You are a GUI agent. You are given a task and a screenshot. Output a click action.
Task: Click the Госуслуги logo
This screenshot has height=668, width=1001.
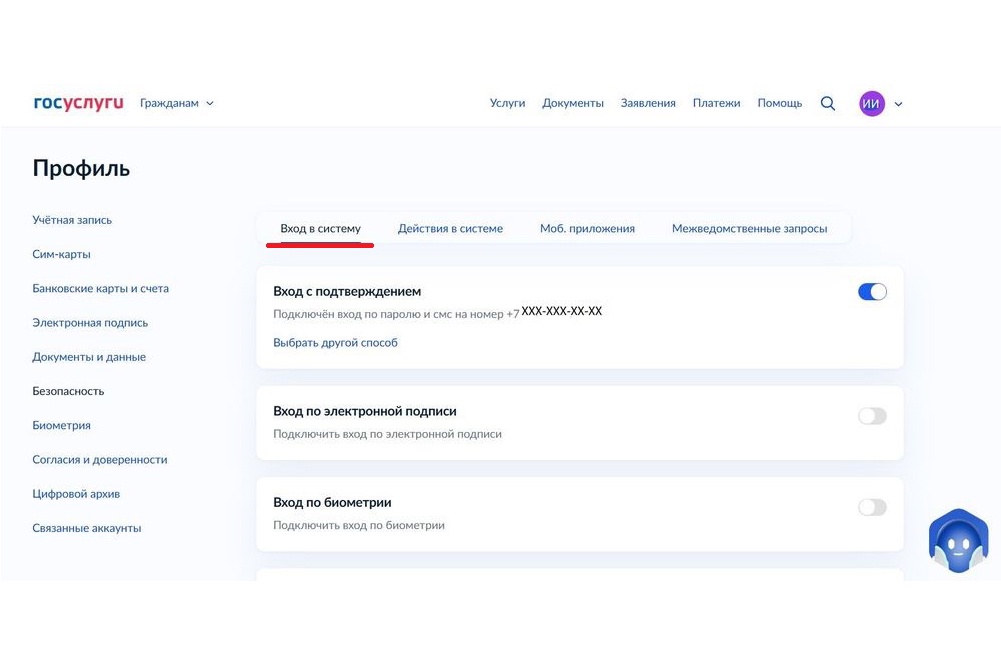click(x=78, y=103)
